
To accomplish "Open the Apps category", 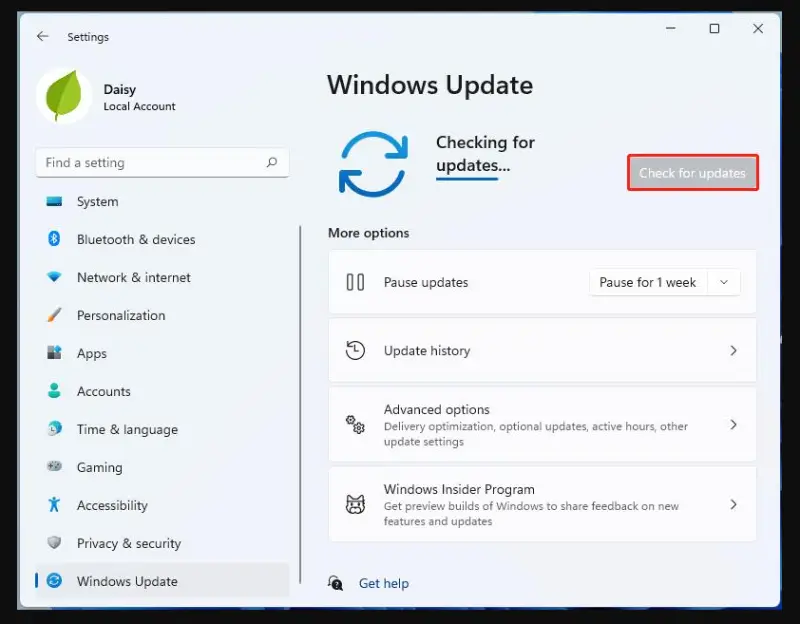I will (x=162, y=353).
